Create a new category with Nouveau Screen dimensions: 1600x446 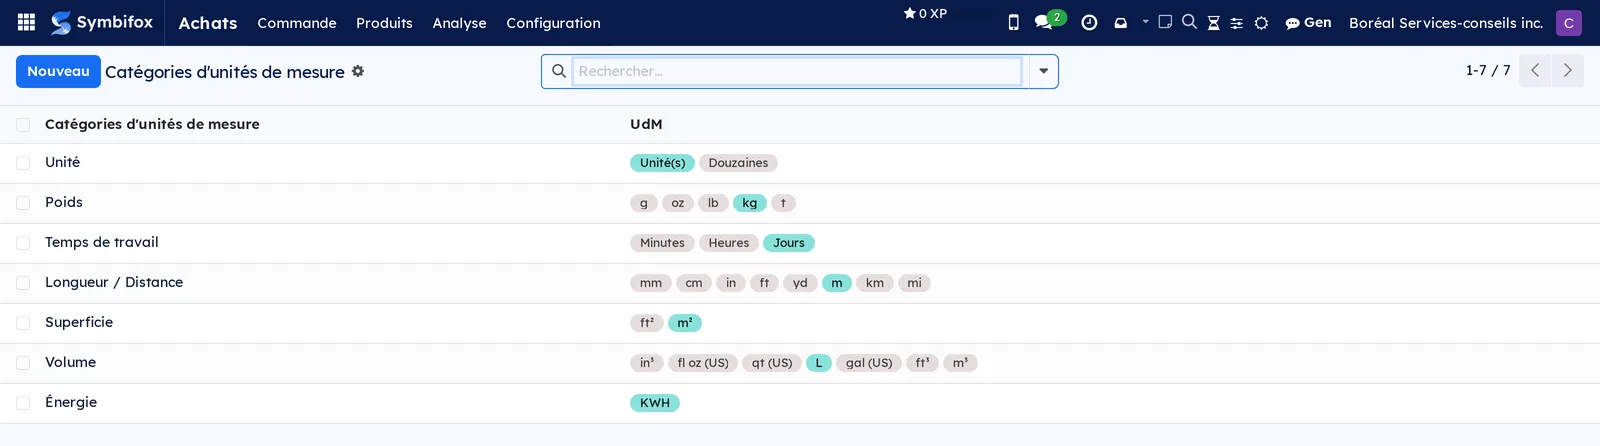click(58, 71)
